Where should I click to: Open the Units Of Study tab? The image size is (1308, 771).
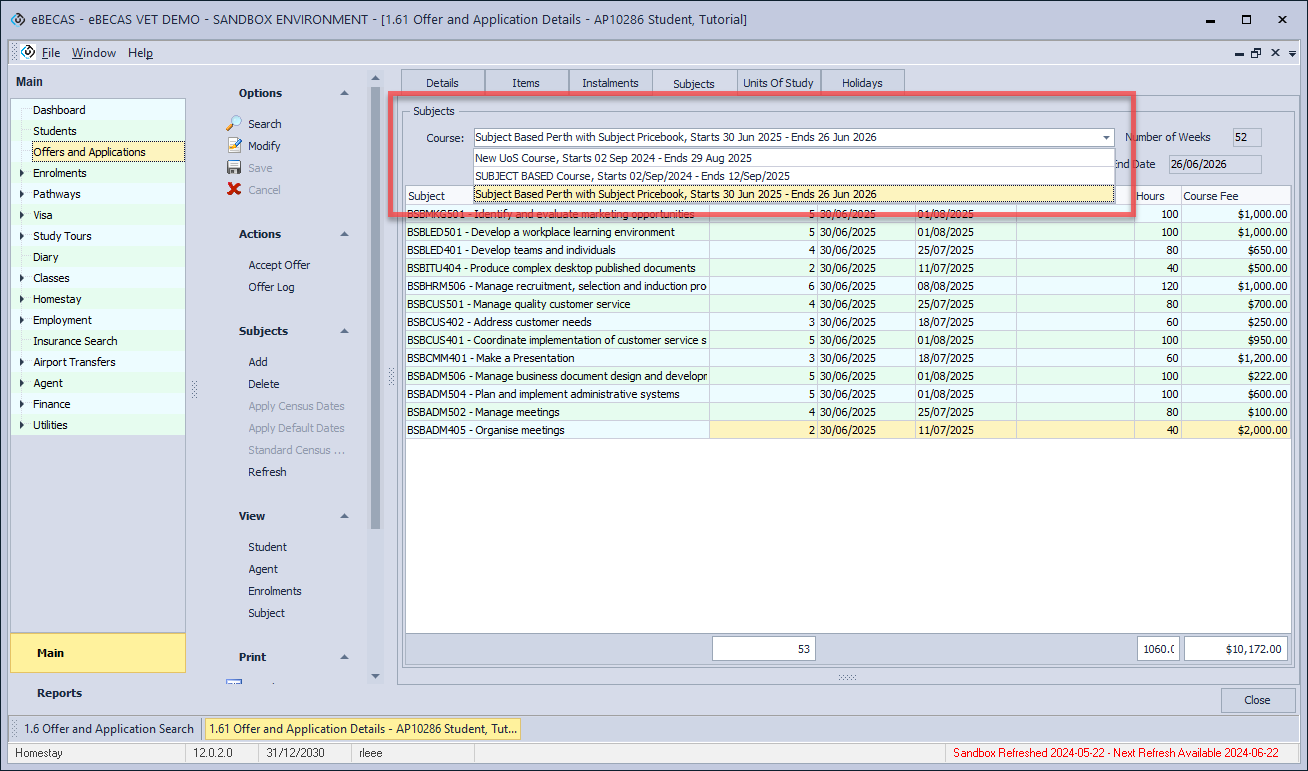[x=778, y=83]
